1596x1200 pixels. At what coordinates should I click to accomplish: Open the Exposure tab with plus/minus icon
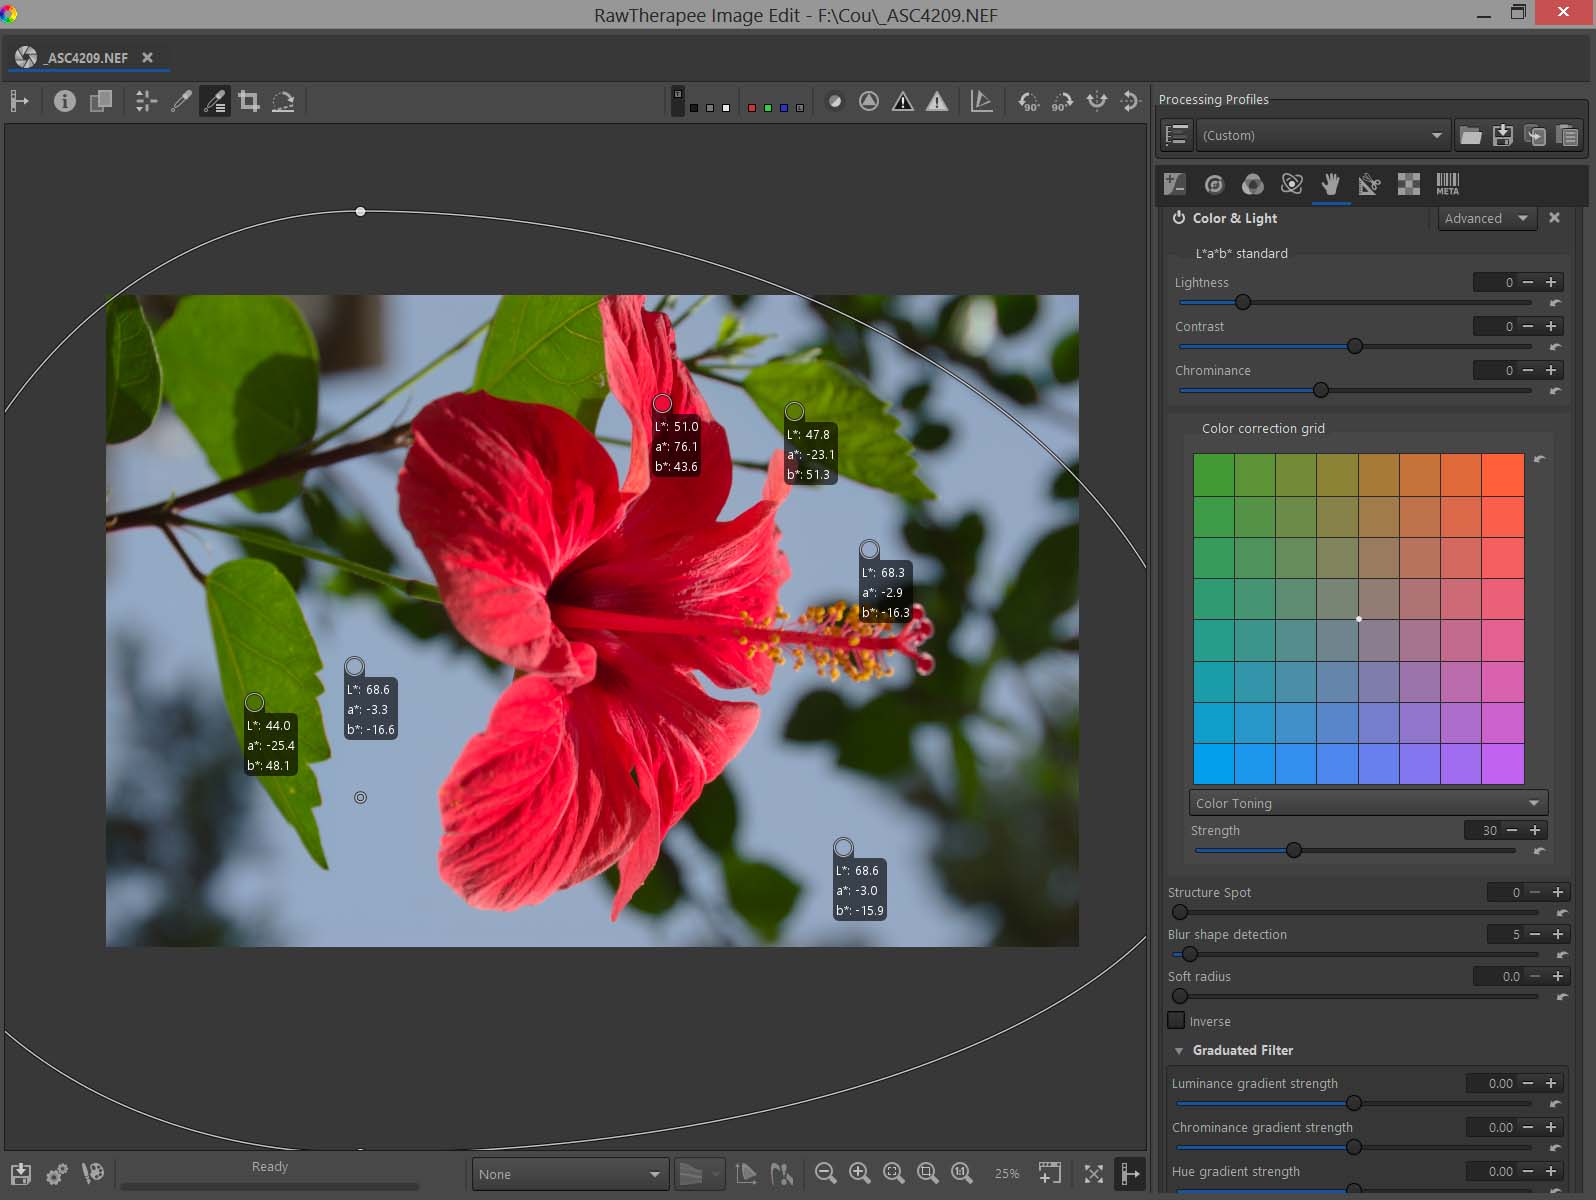pyautogui.click(x=1175, y=184)
